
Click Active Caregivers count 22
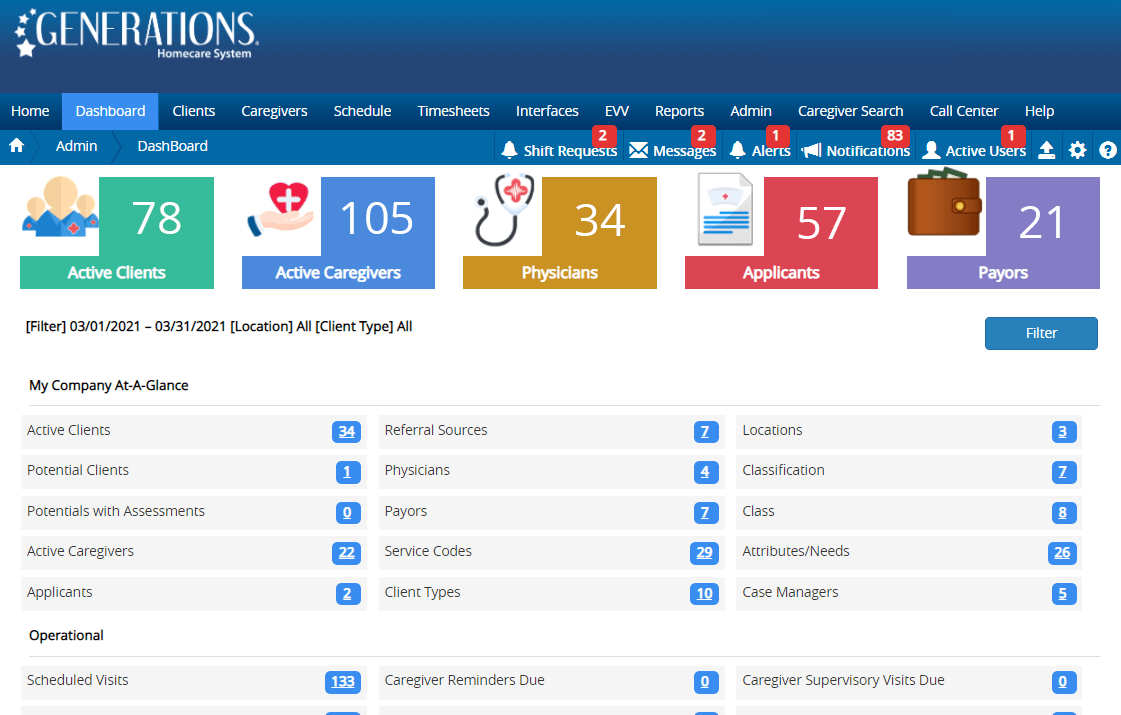click(x=347, y=553)
